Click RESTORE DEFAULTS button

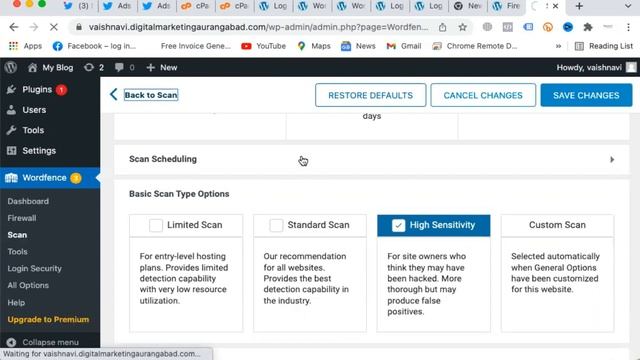click(370, 95)
